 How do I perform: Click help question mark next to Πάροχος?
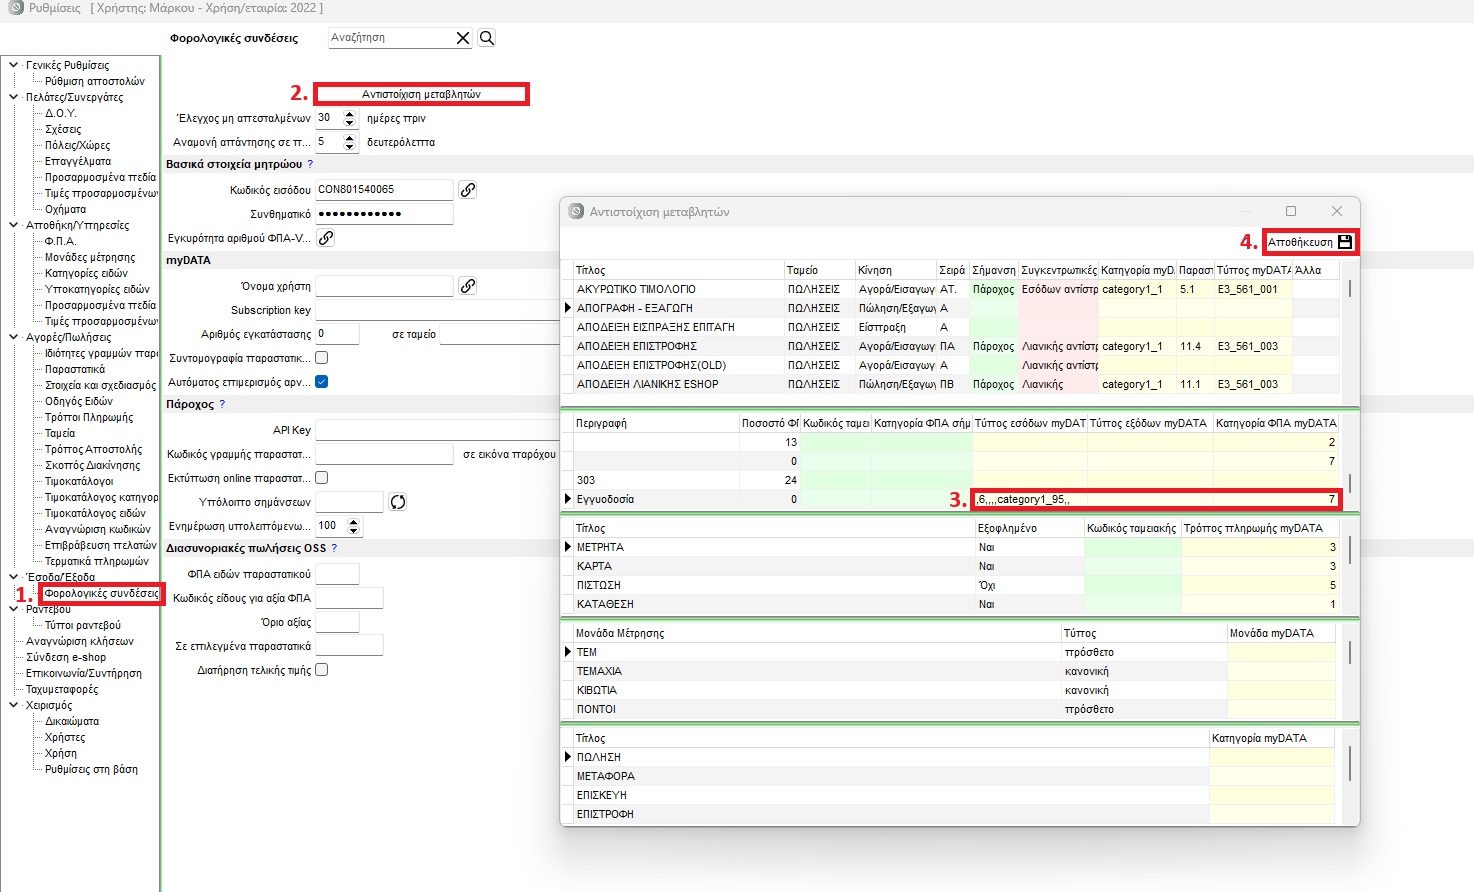[222, 404]
